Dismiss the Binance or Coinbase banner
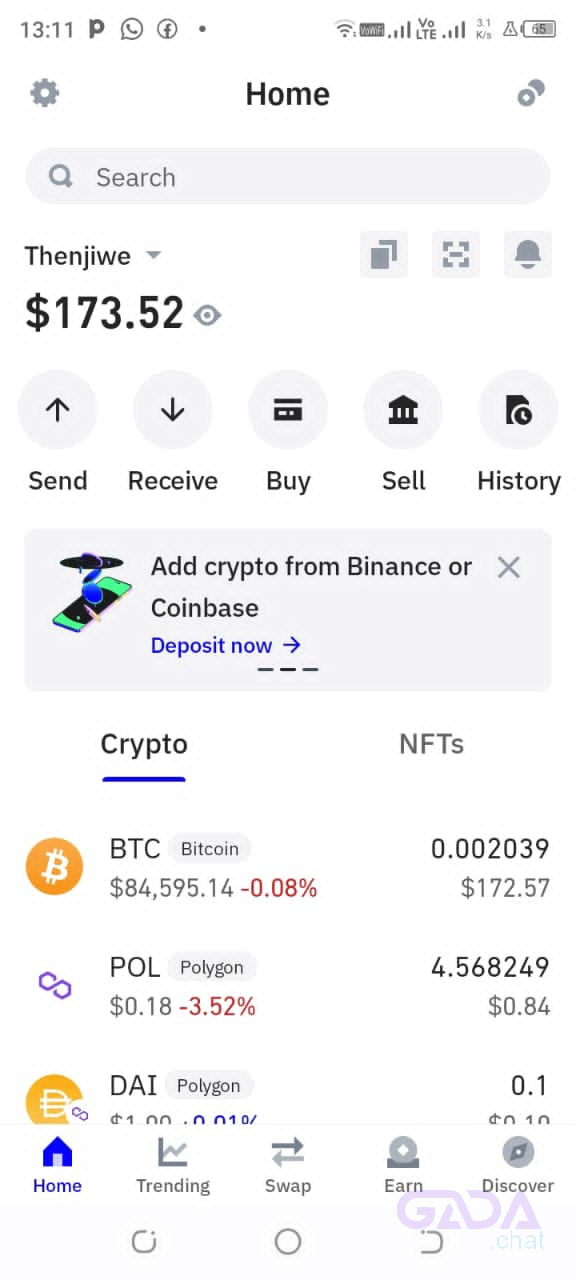 pyautogui.click(x=509, y=568)
